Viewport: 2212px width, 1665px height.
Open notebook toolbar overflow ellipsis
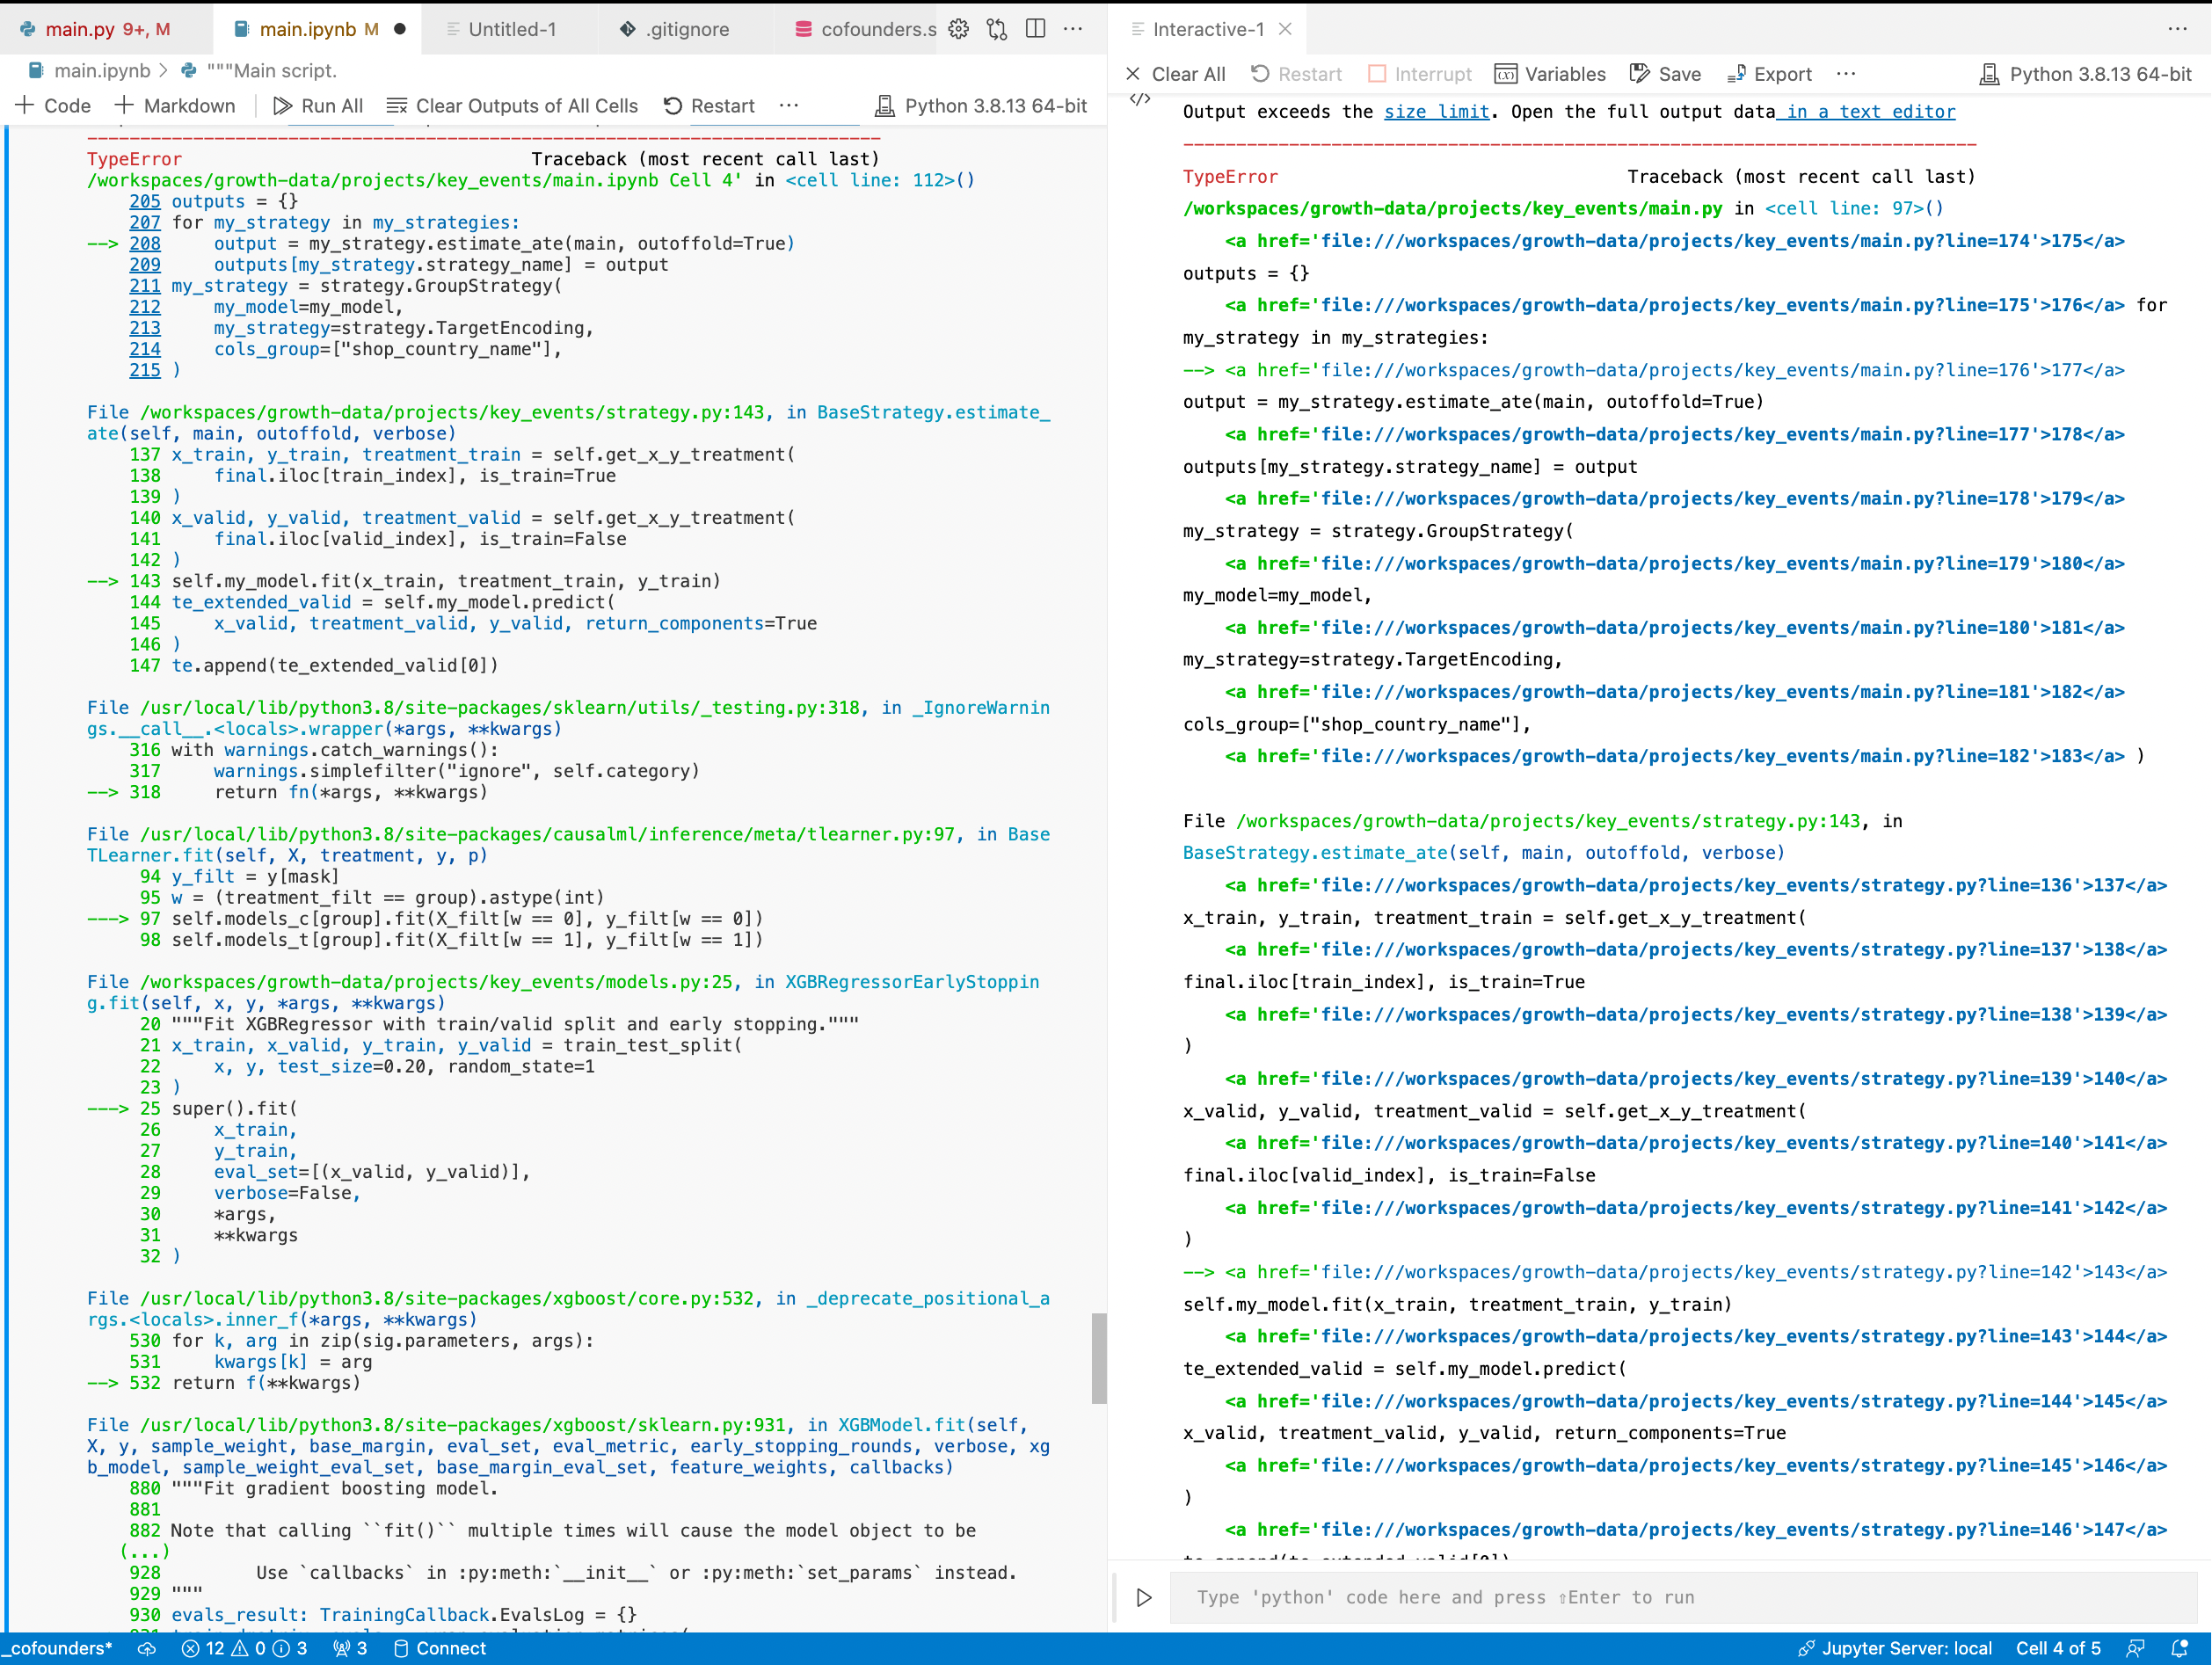[x=789, y=105]
